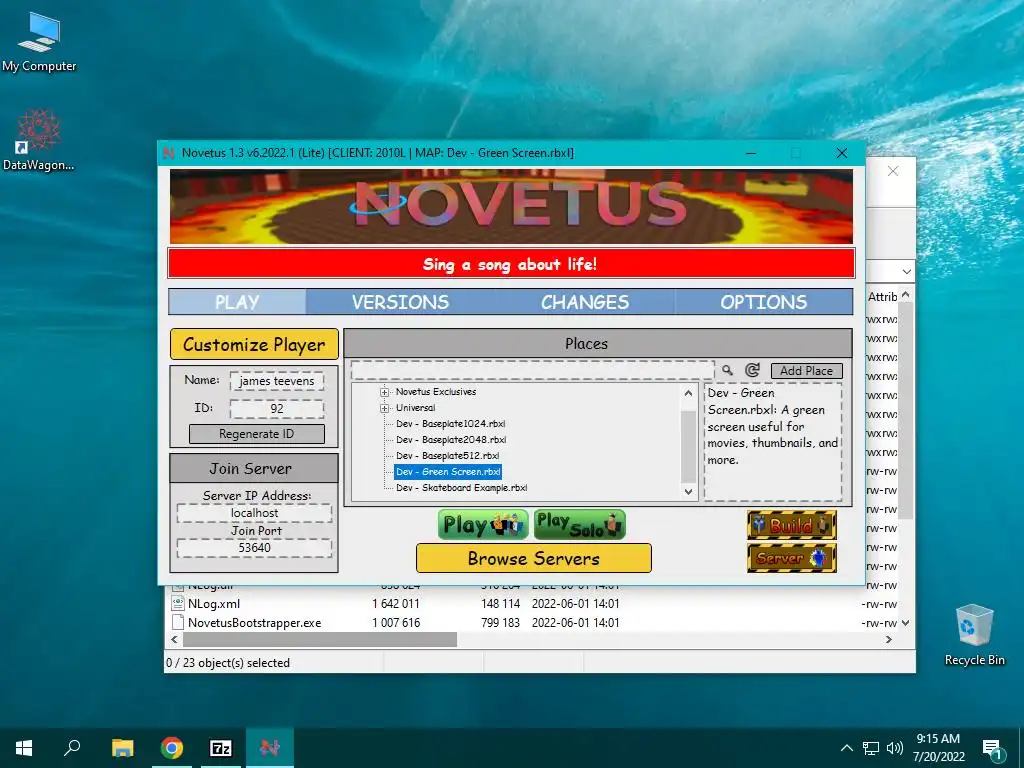
Task: Expand the Universal folder
Action: (385, 408)
